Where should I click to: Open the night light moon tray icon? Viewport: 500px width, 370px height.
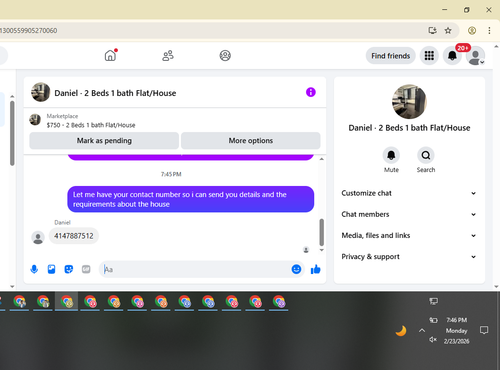pos(401,331)
